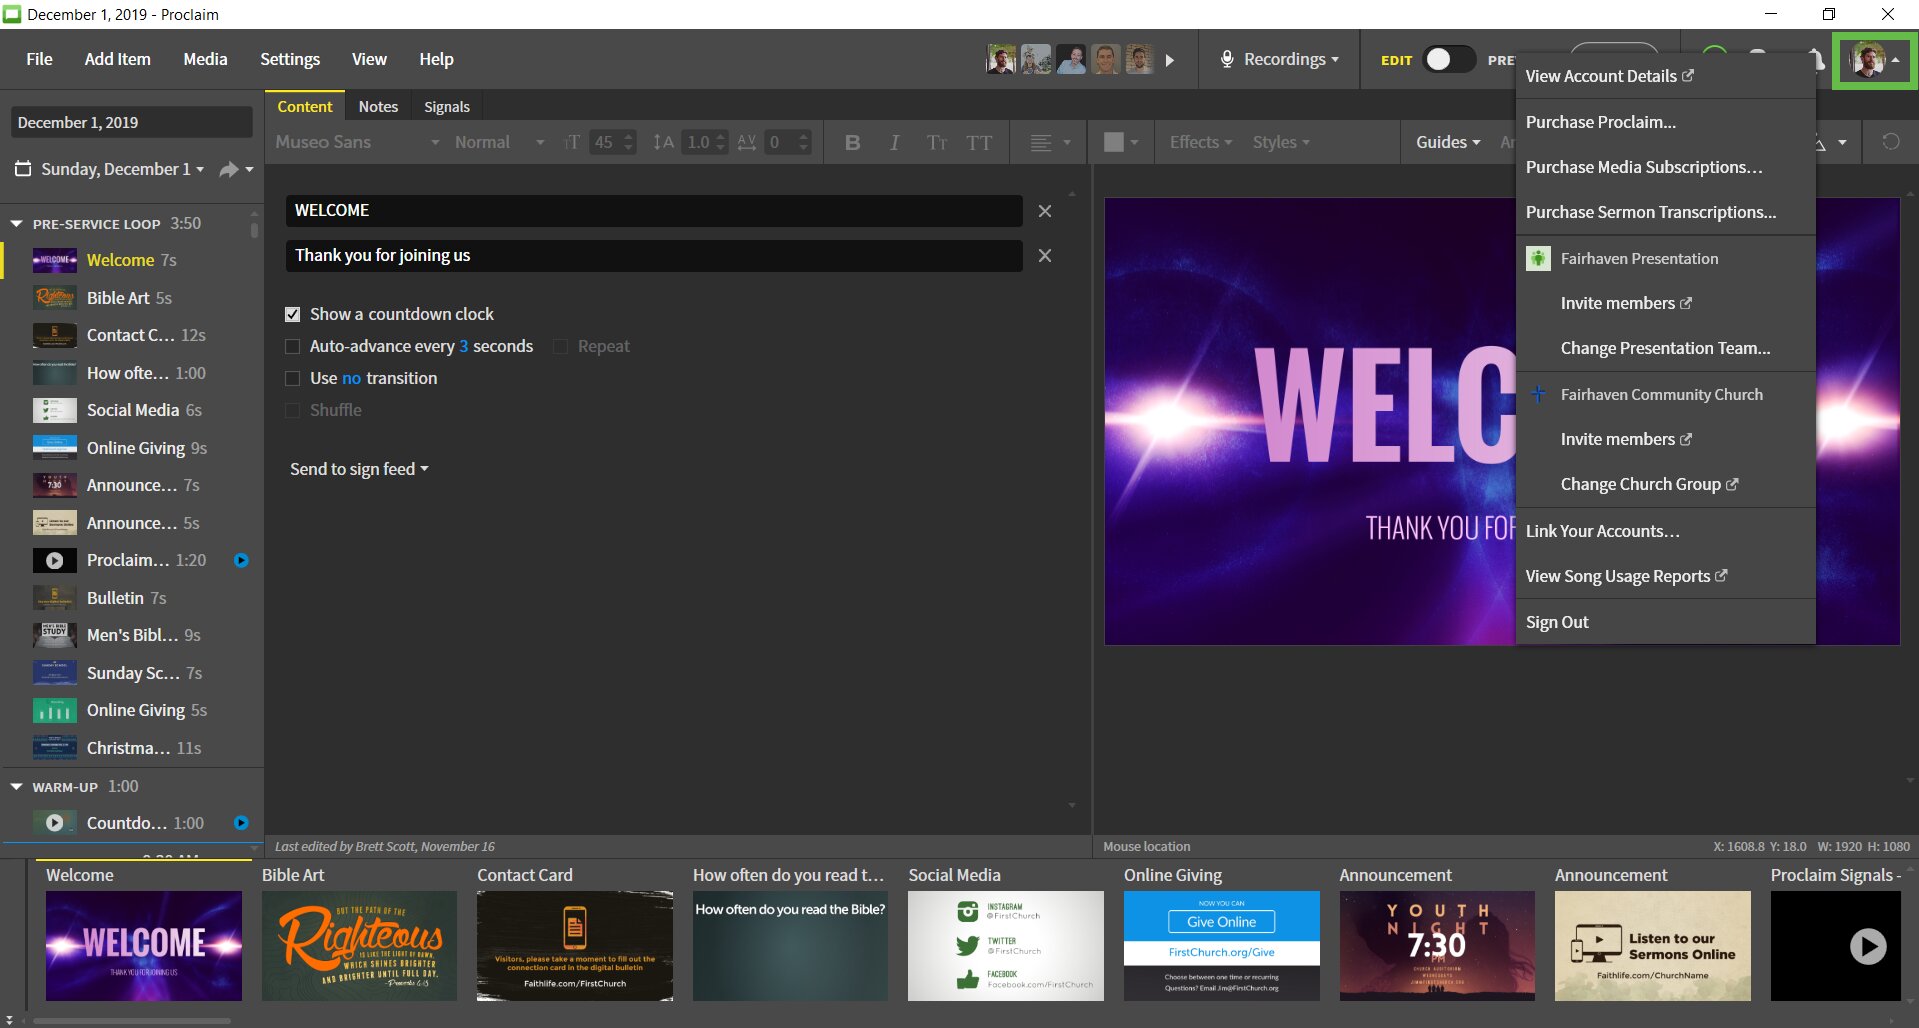
Task: Enable Auto-advance every 3 seconds
Action: (292, 346)
